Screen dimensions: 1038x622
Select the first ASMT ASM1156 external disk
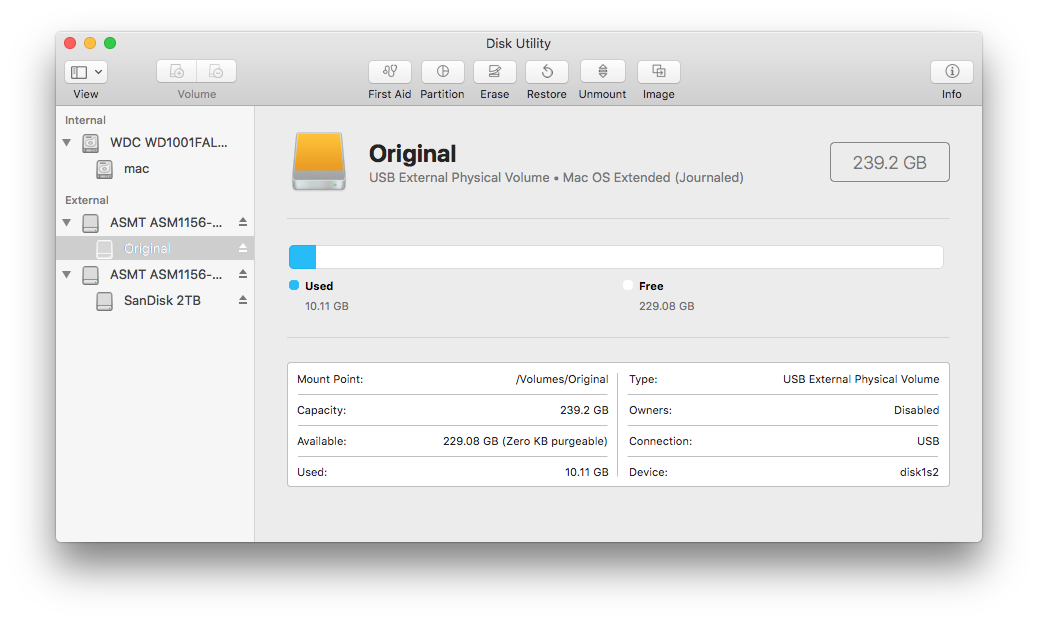point(155,222)
